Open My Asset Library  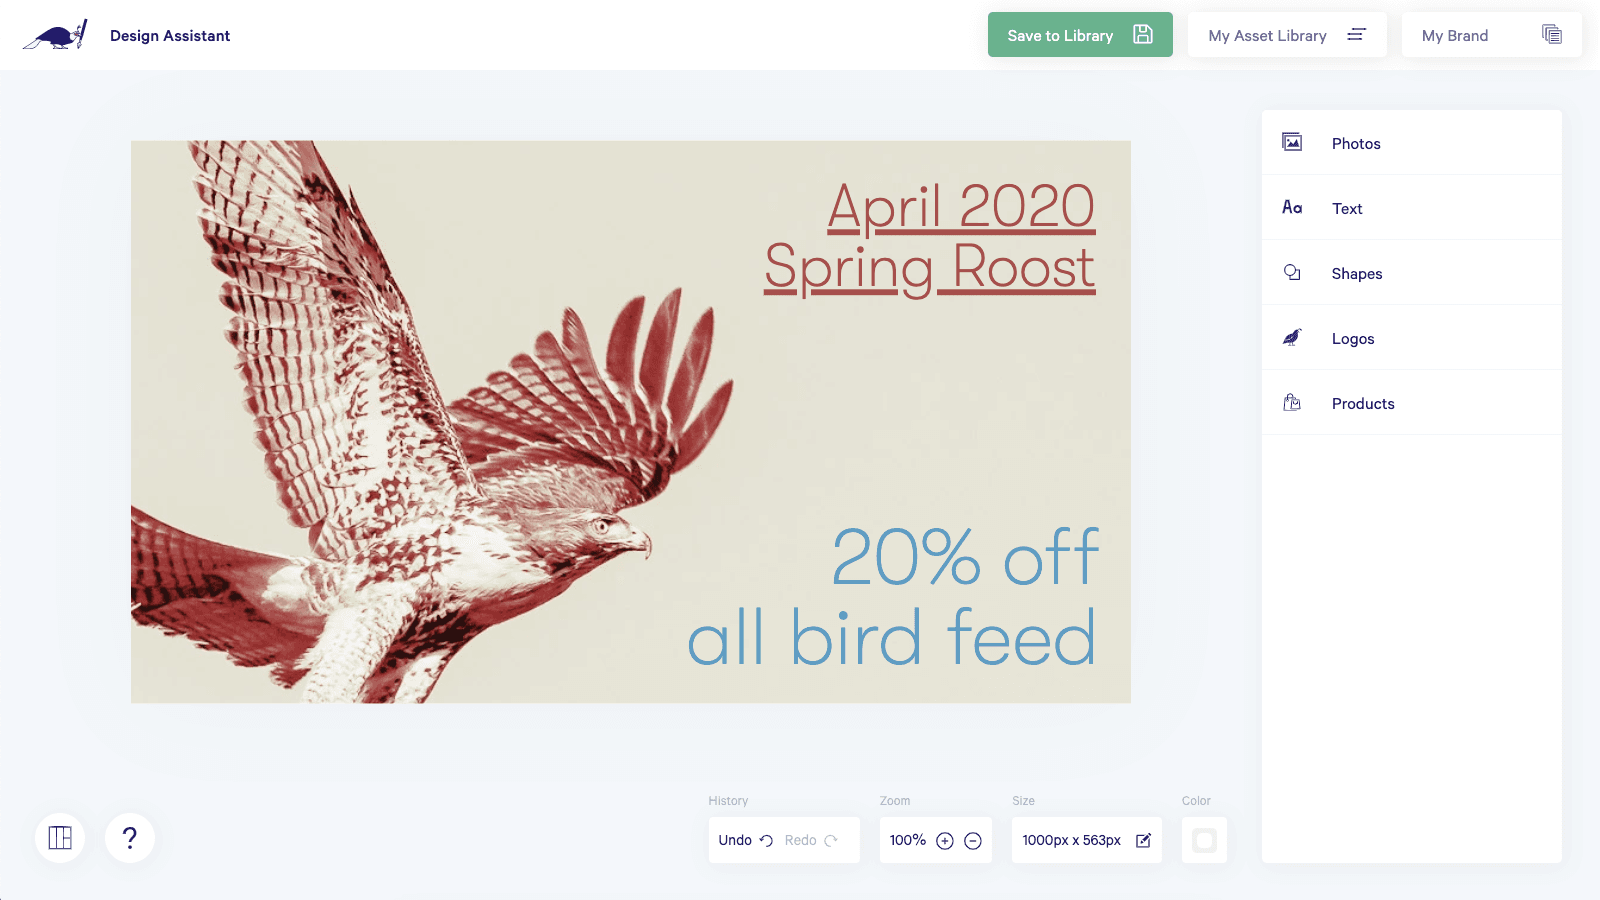pos(1286,35)
